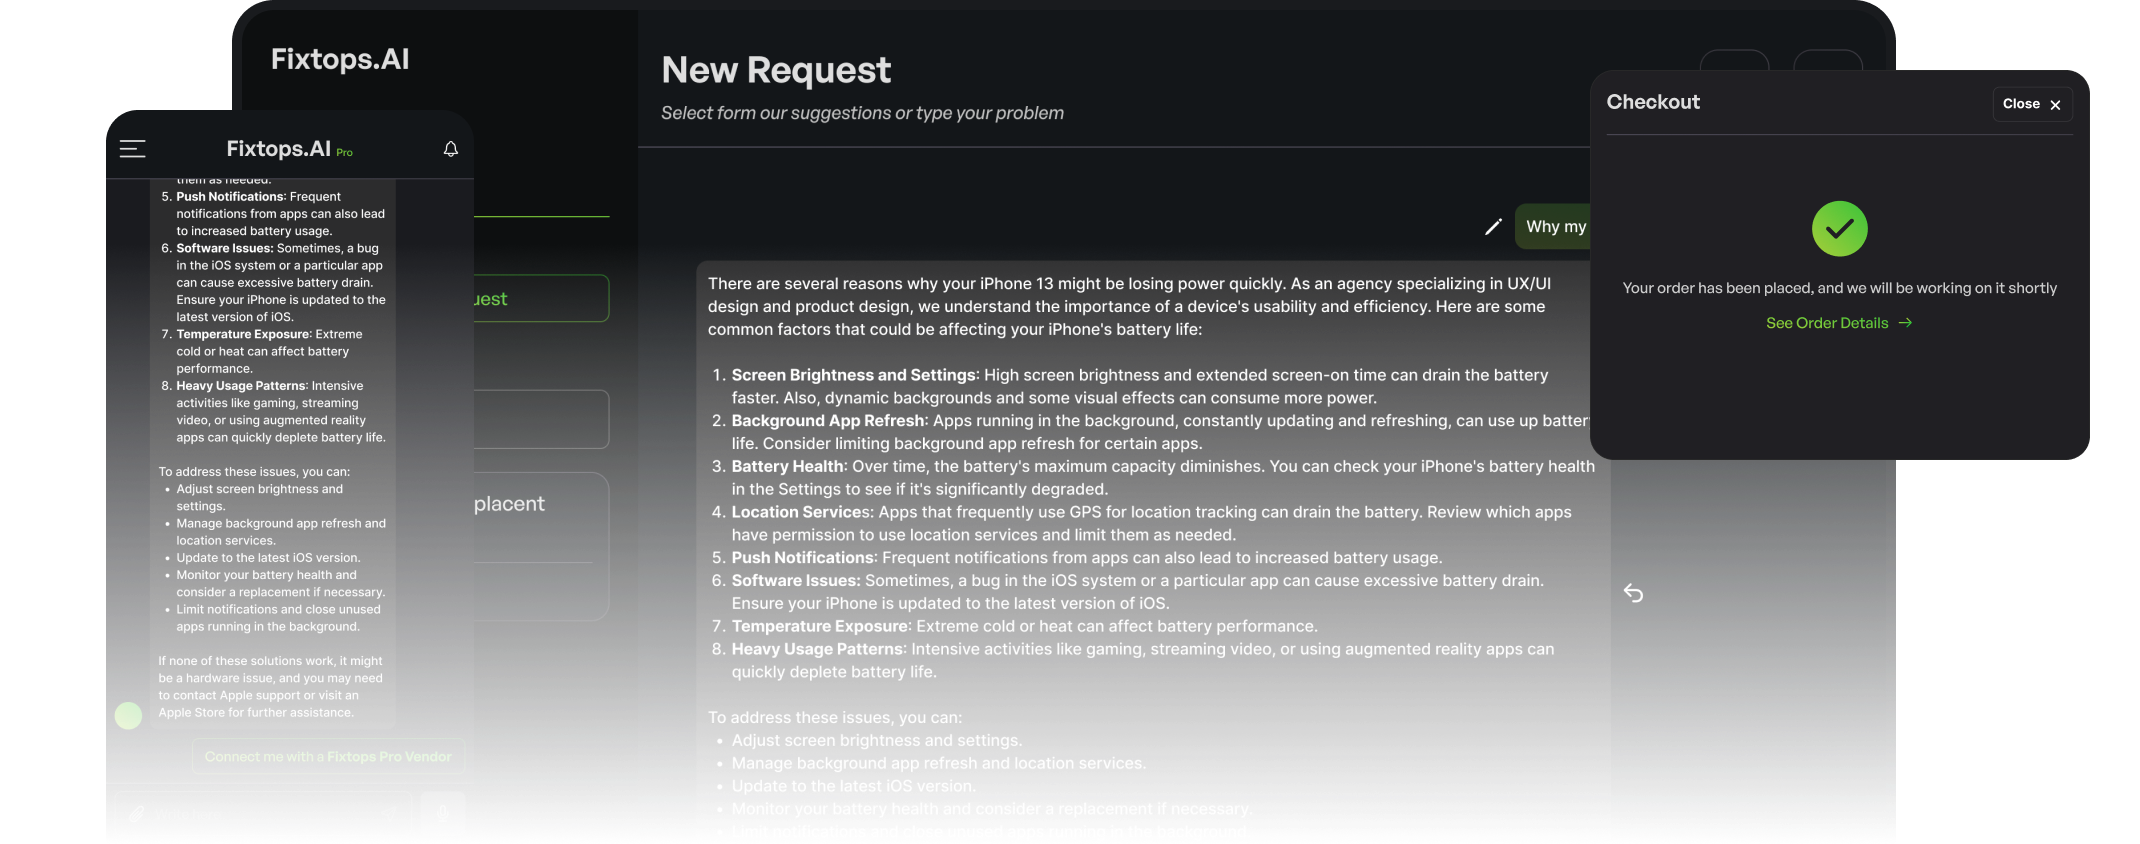Viewport: 2140px width, 844px height.
Task: Click the reply arrow beside the desktop response
Action: (1633, 594)
